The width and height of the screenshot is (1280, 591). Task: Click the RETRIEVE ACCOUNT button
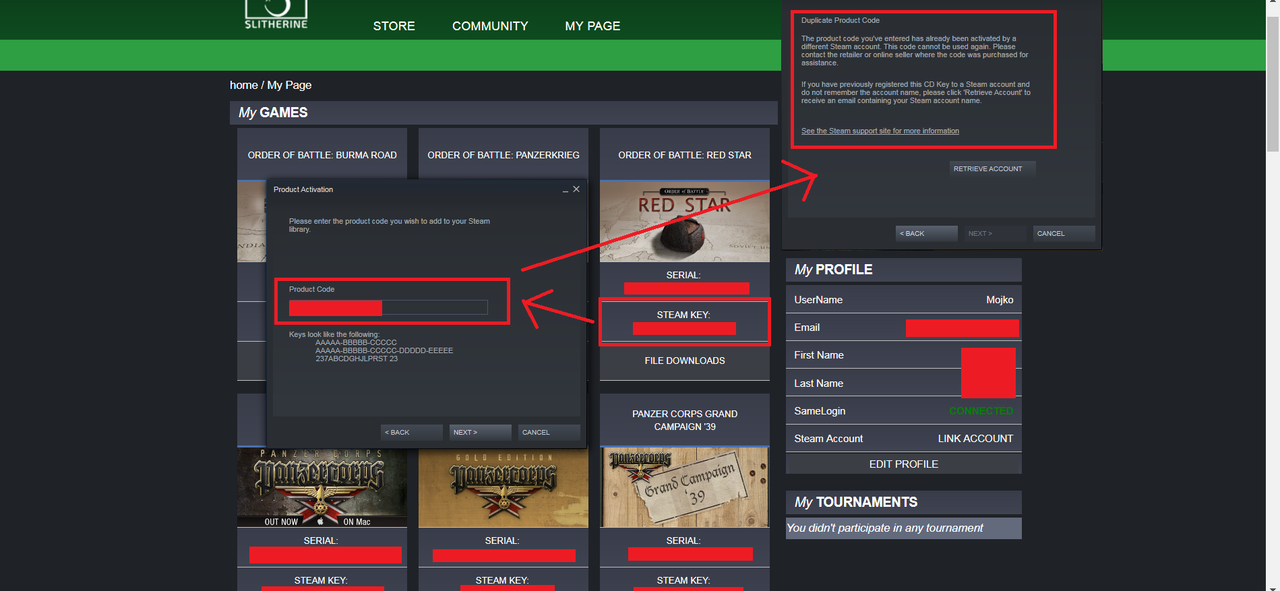991,169
